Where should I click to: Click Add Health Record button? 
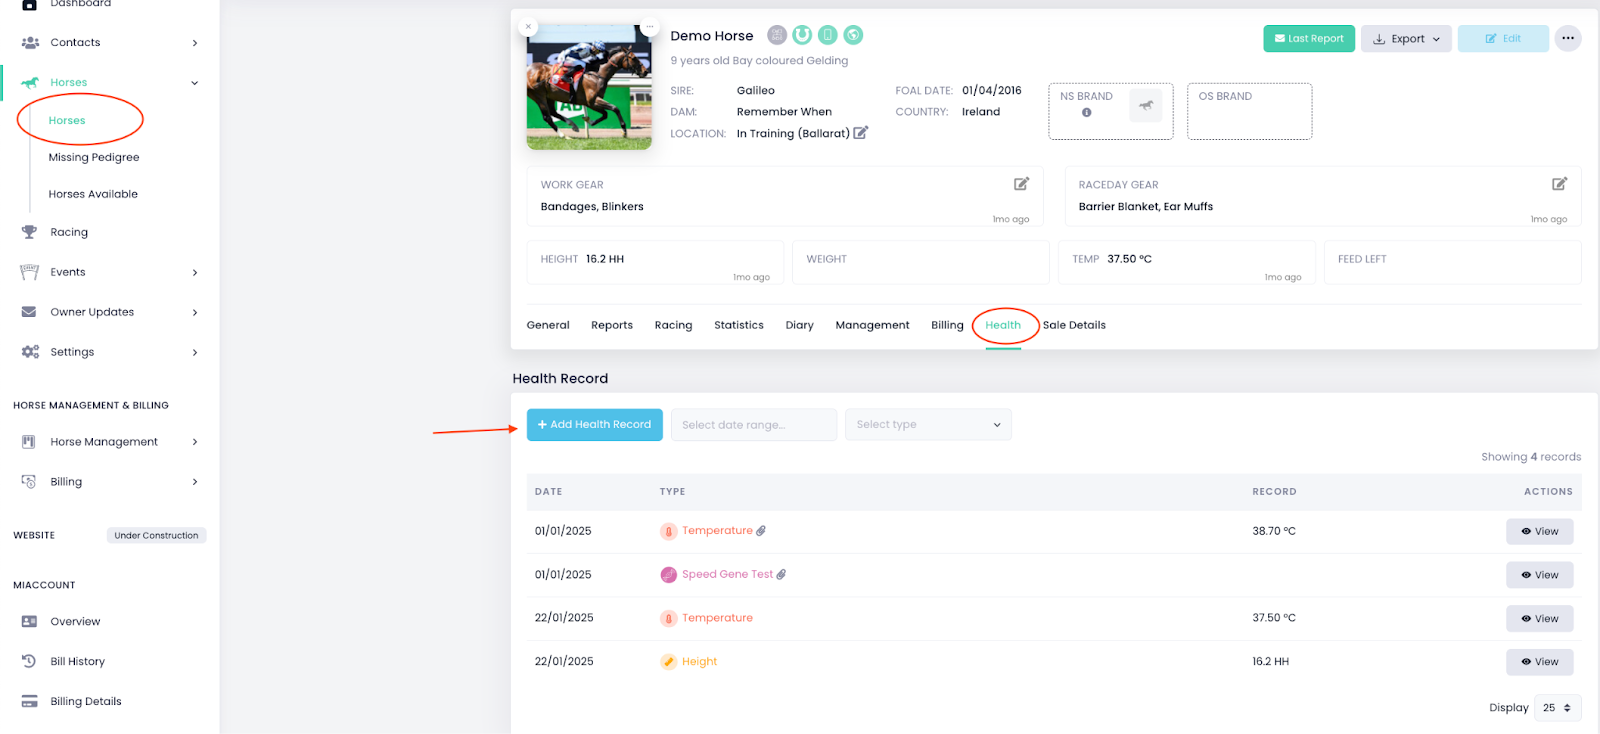click(x=594, y=425)
